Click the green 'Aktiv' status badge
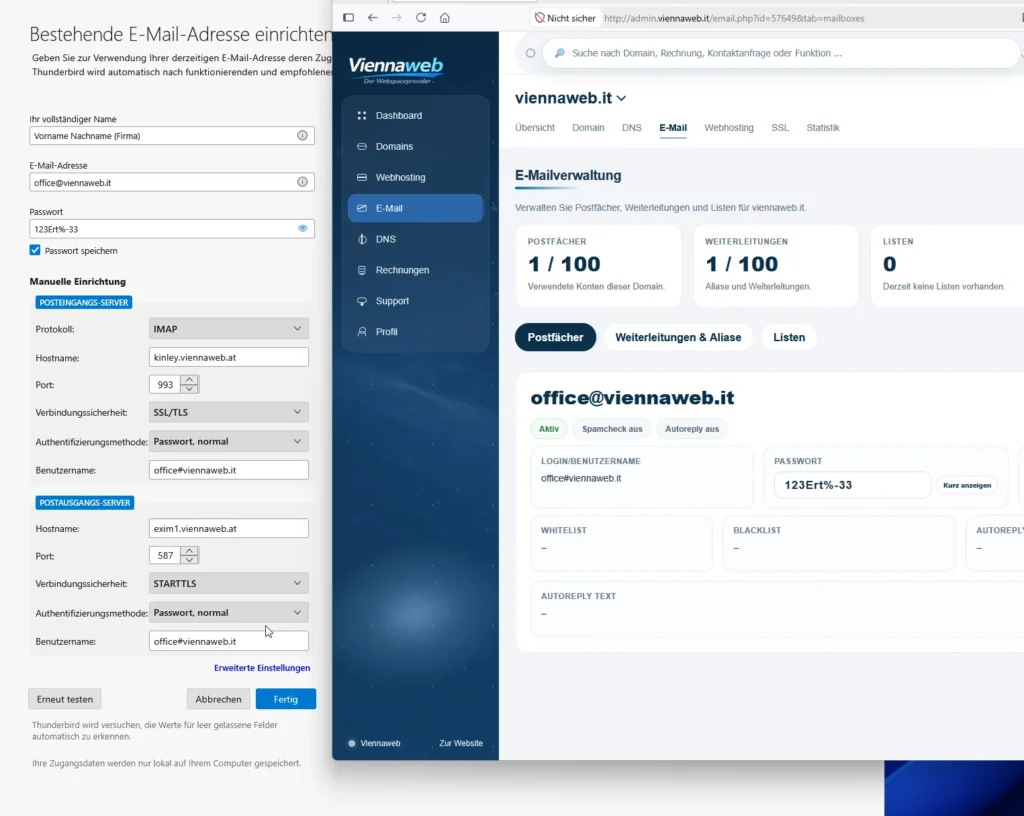Viewport: 1024px width, 816px height. coord(549,429)
